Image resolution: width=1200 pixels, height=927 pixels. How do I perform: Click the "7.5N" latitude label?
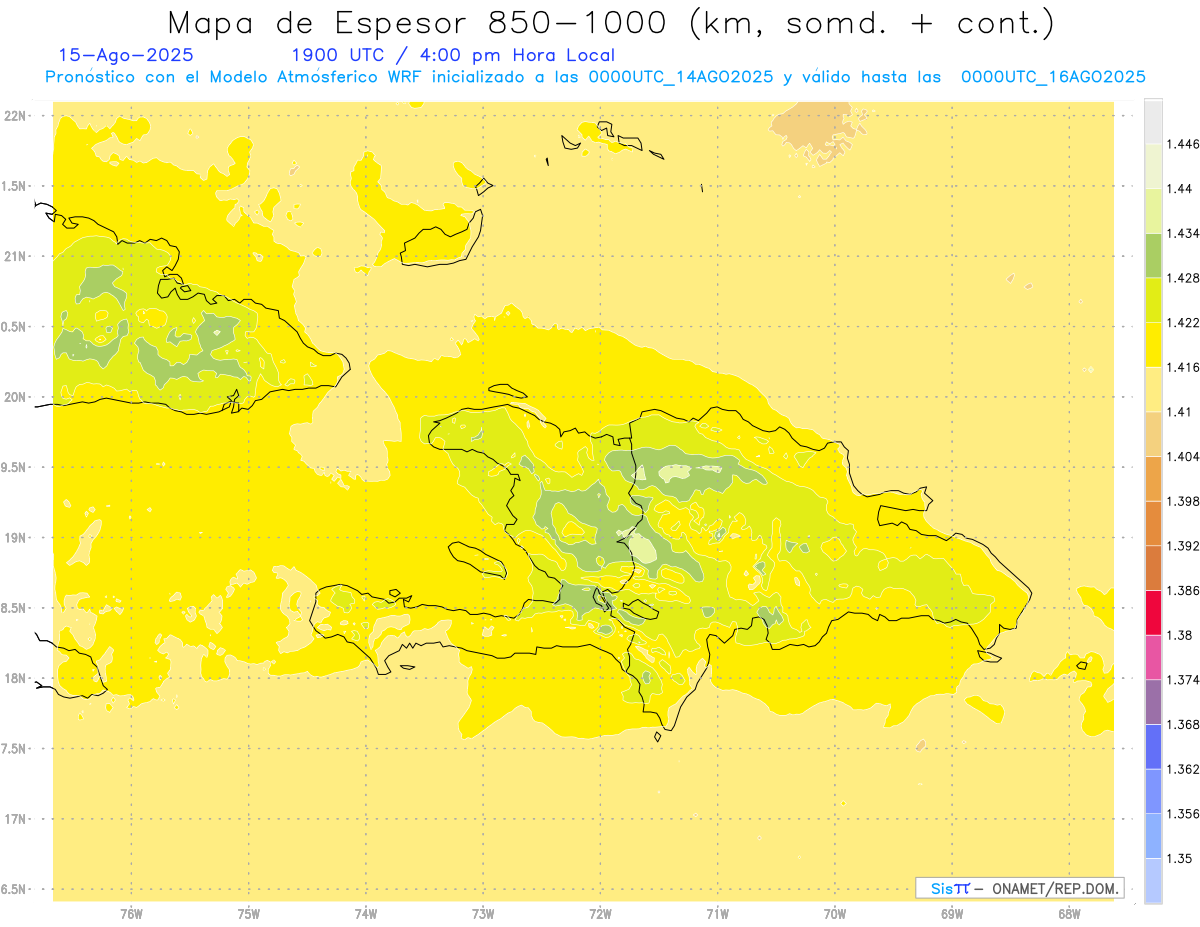click(x=14, y=749)
